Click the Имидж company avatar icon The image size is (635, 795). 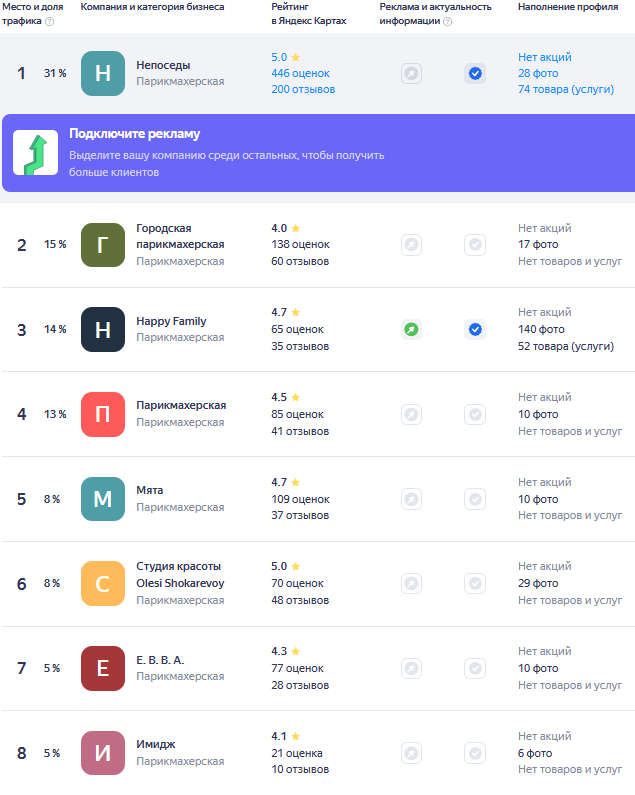103,753
